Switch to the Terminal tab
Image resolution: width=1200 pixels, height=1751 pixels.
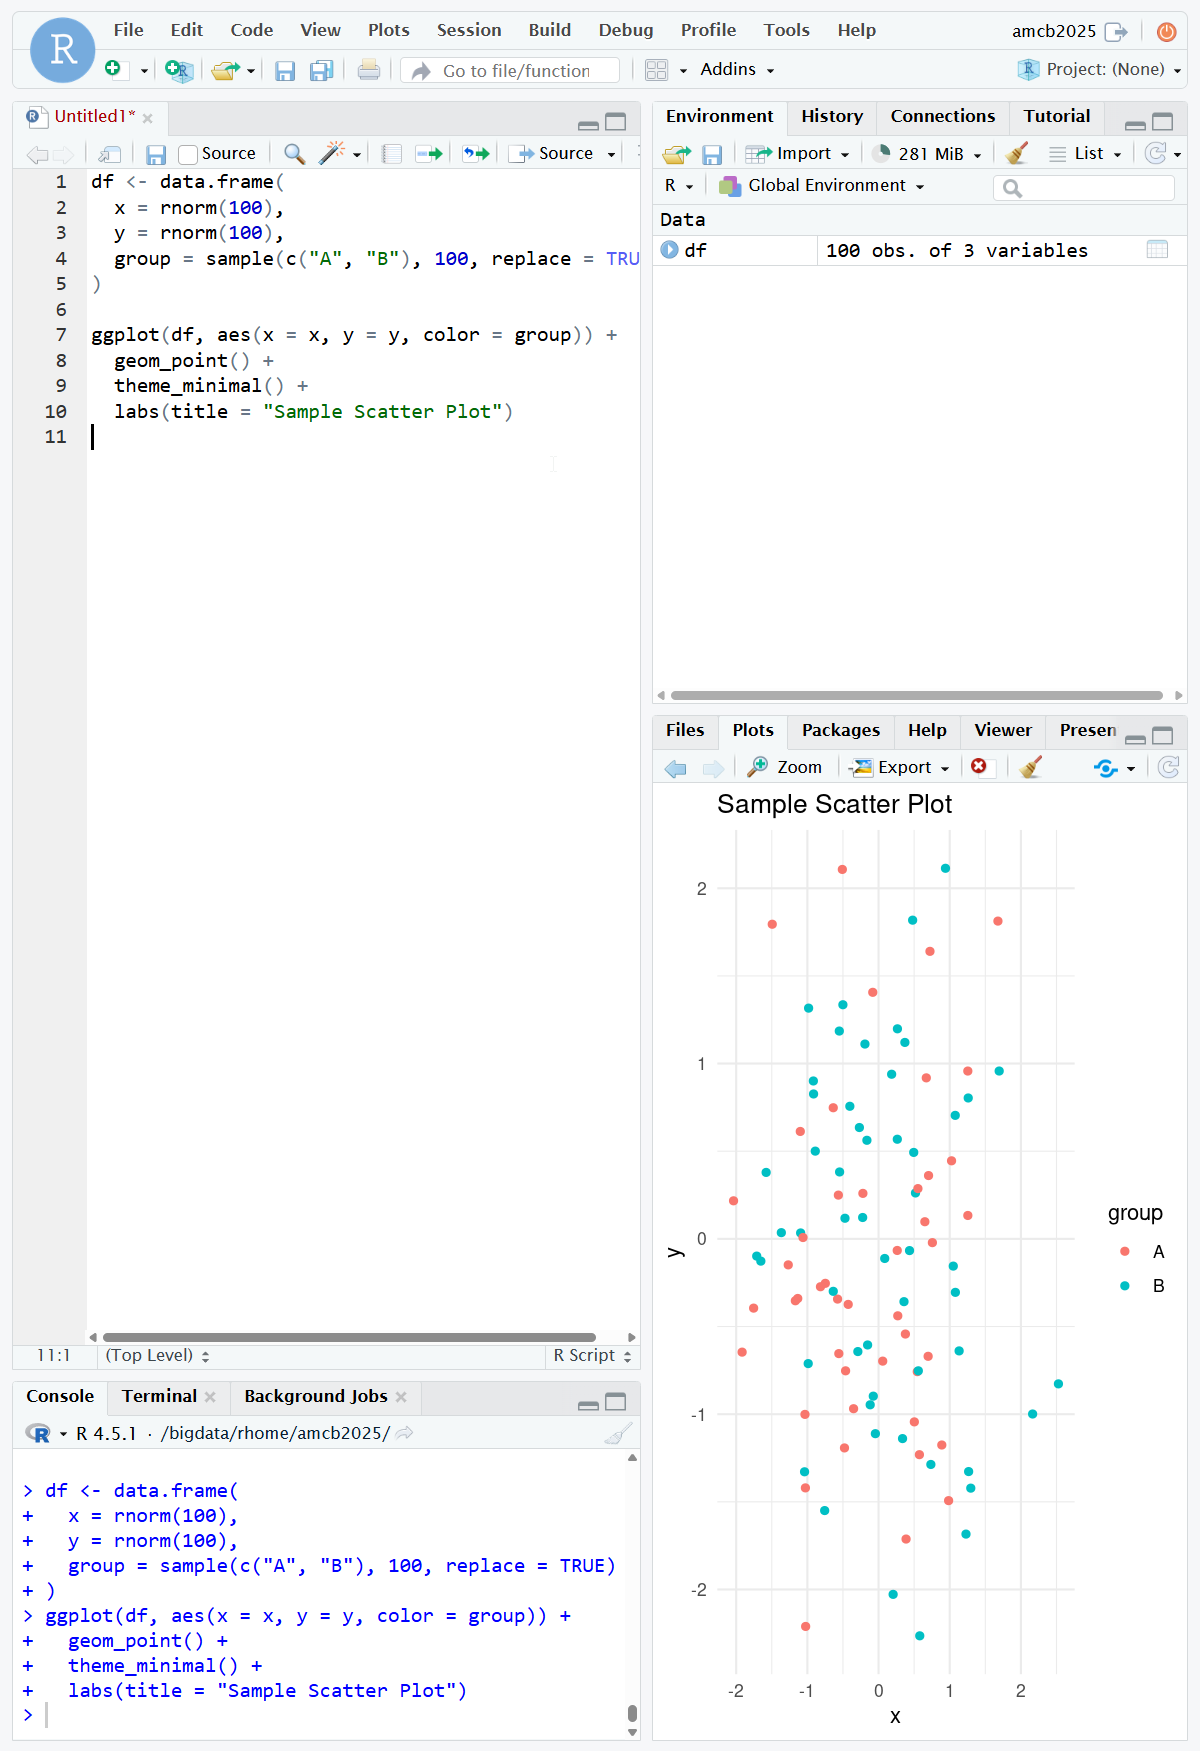159,1396
